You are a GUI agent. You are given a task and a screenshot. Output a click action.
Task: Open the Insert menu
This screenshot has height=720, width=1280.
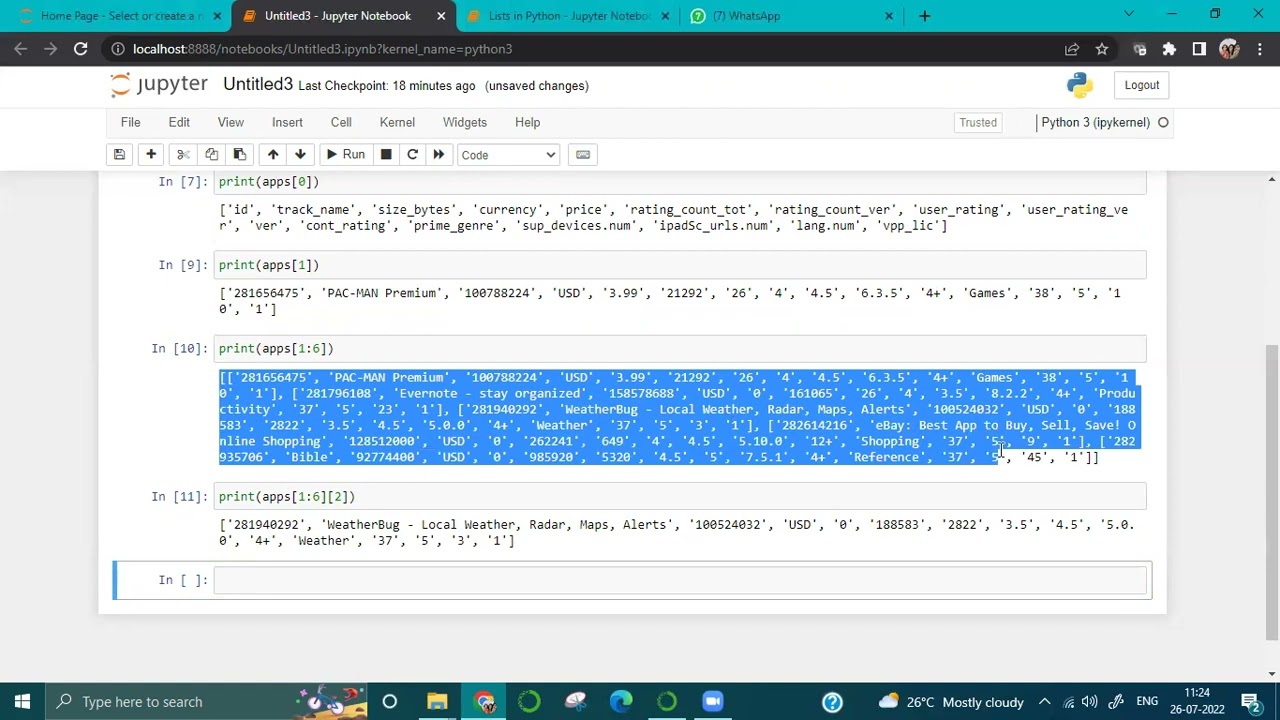287,122
